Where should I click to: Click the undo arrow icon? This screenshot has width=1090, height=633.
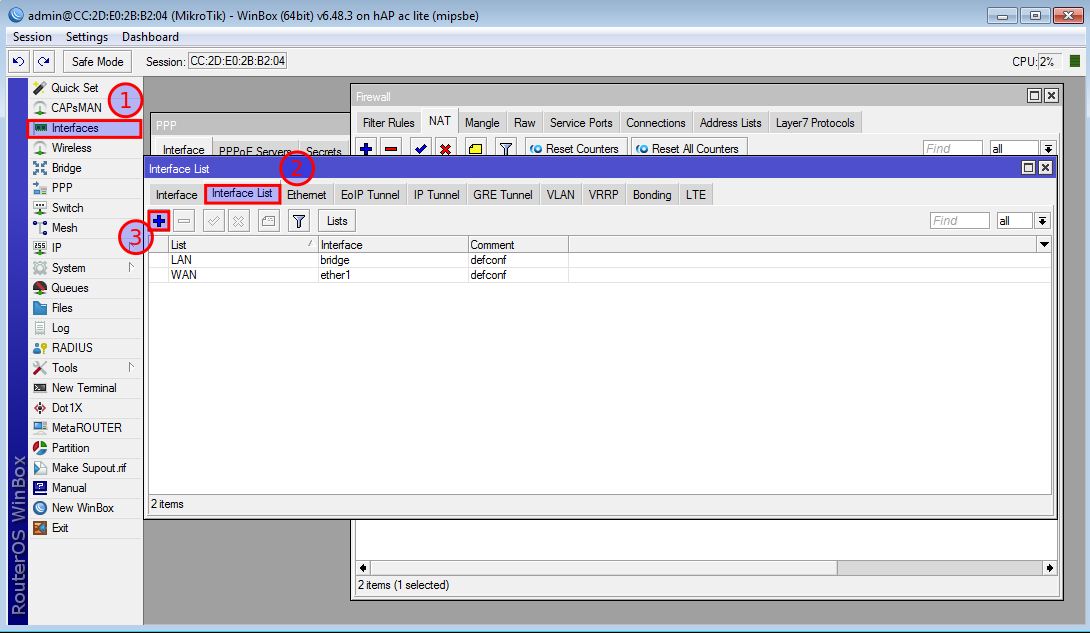[x=19, y=61]
